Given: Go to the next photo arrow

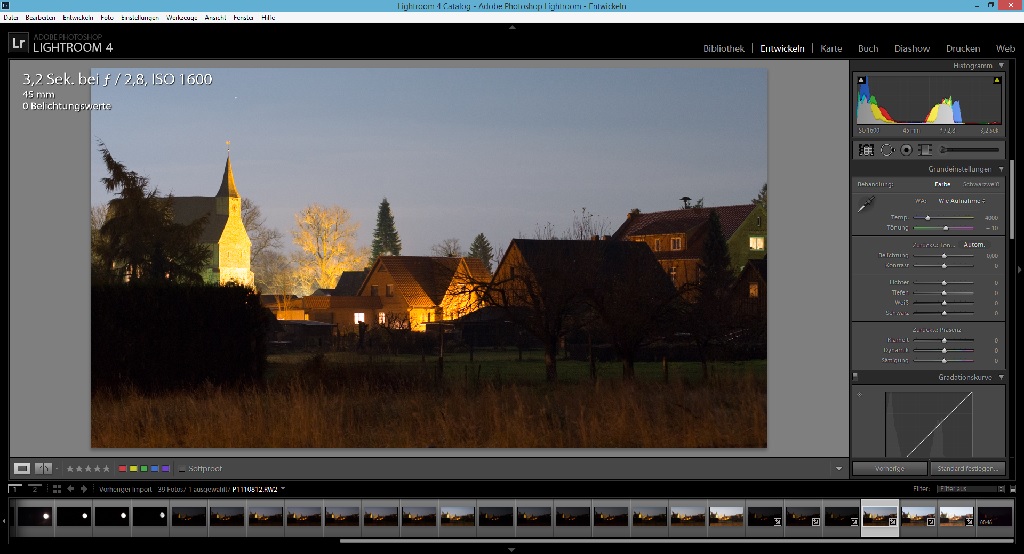Looking at the screenshot, I should tap(84, 489).
